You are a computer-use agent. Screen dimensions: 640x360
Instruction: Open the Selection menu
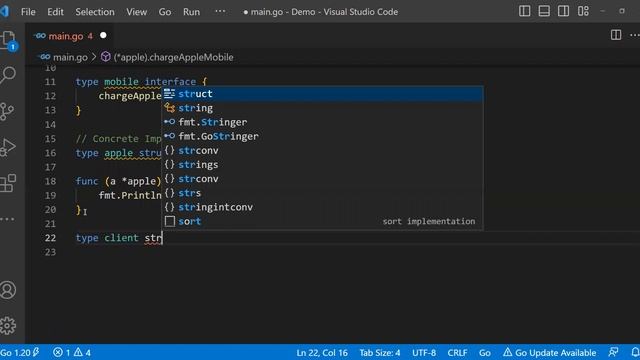95,12
